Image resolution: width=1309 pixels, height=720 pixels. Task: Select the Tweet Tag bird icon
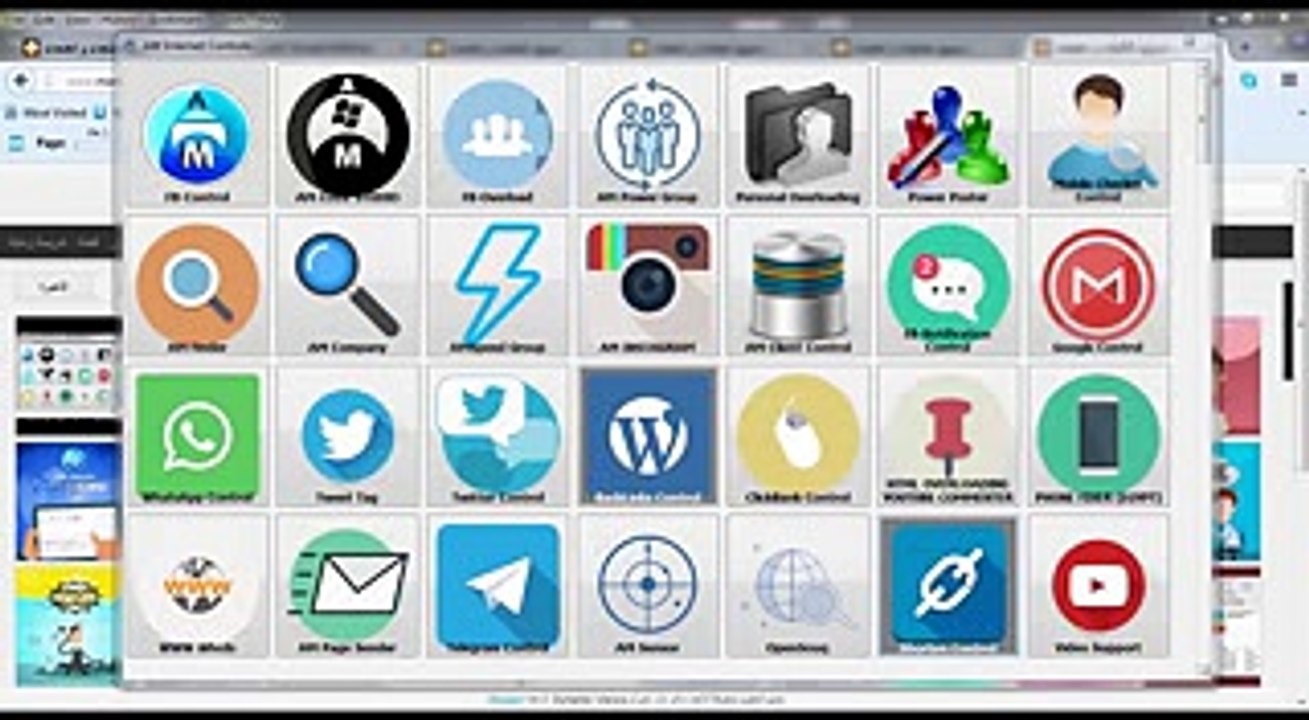[x=347, y=435]
